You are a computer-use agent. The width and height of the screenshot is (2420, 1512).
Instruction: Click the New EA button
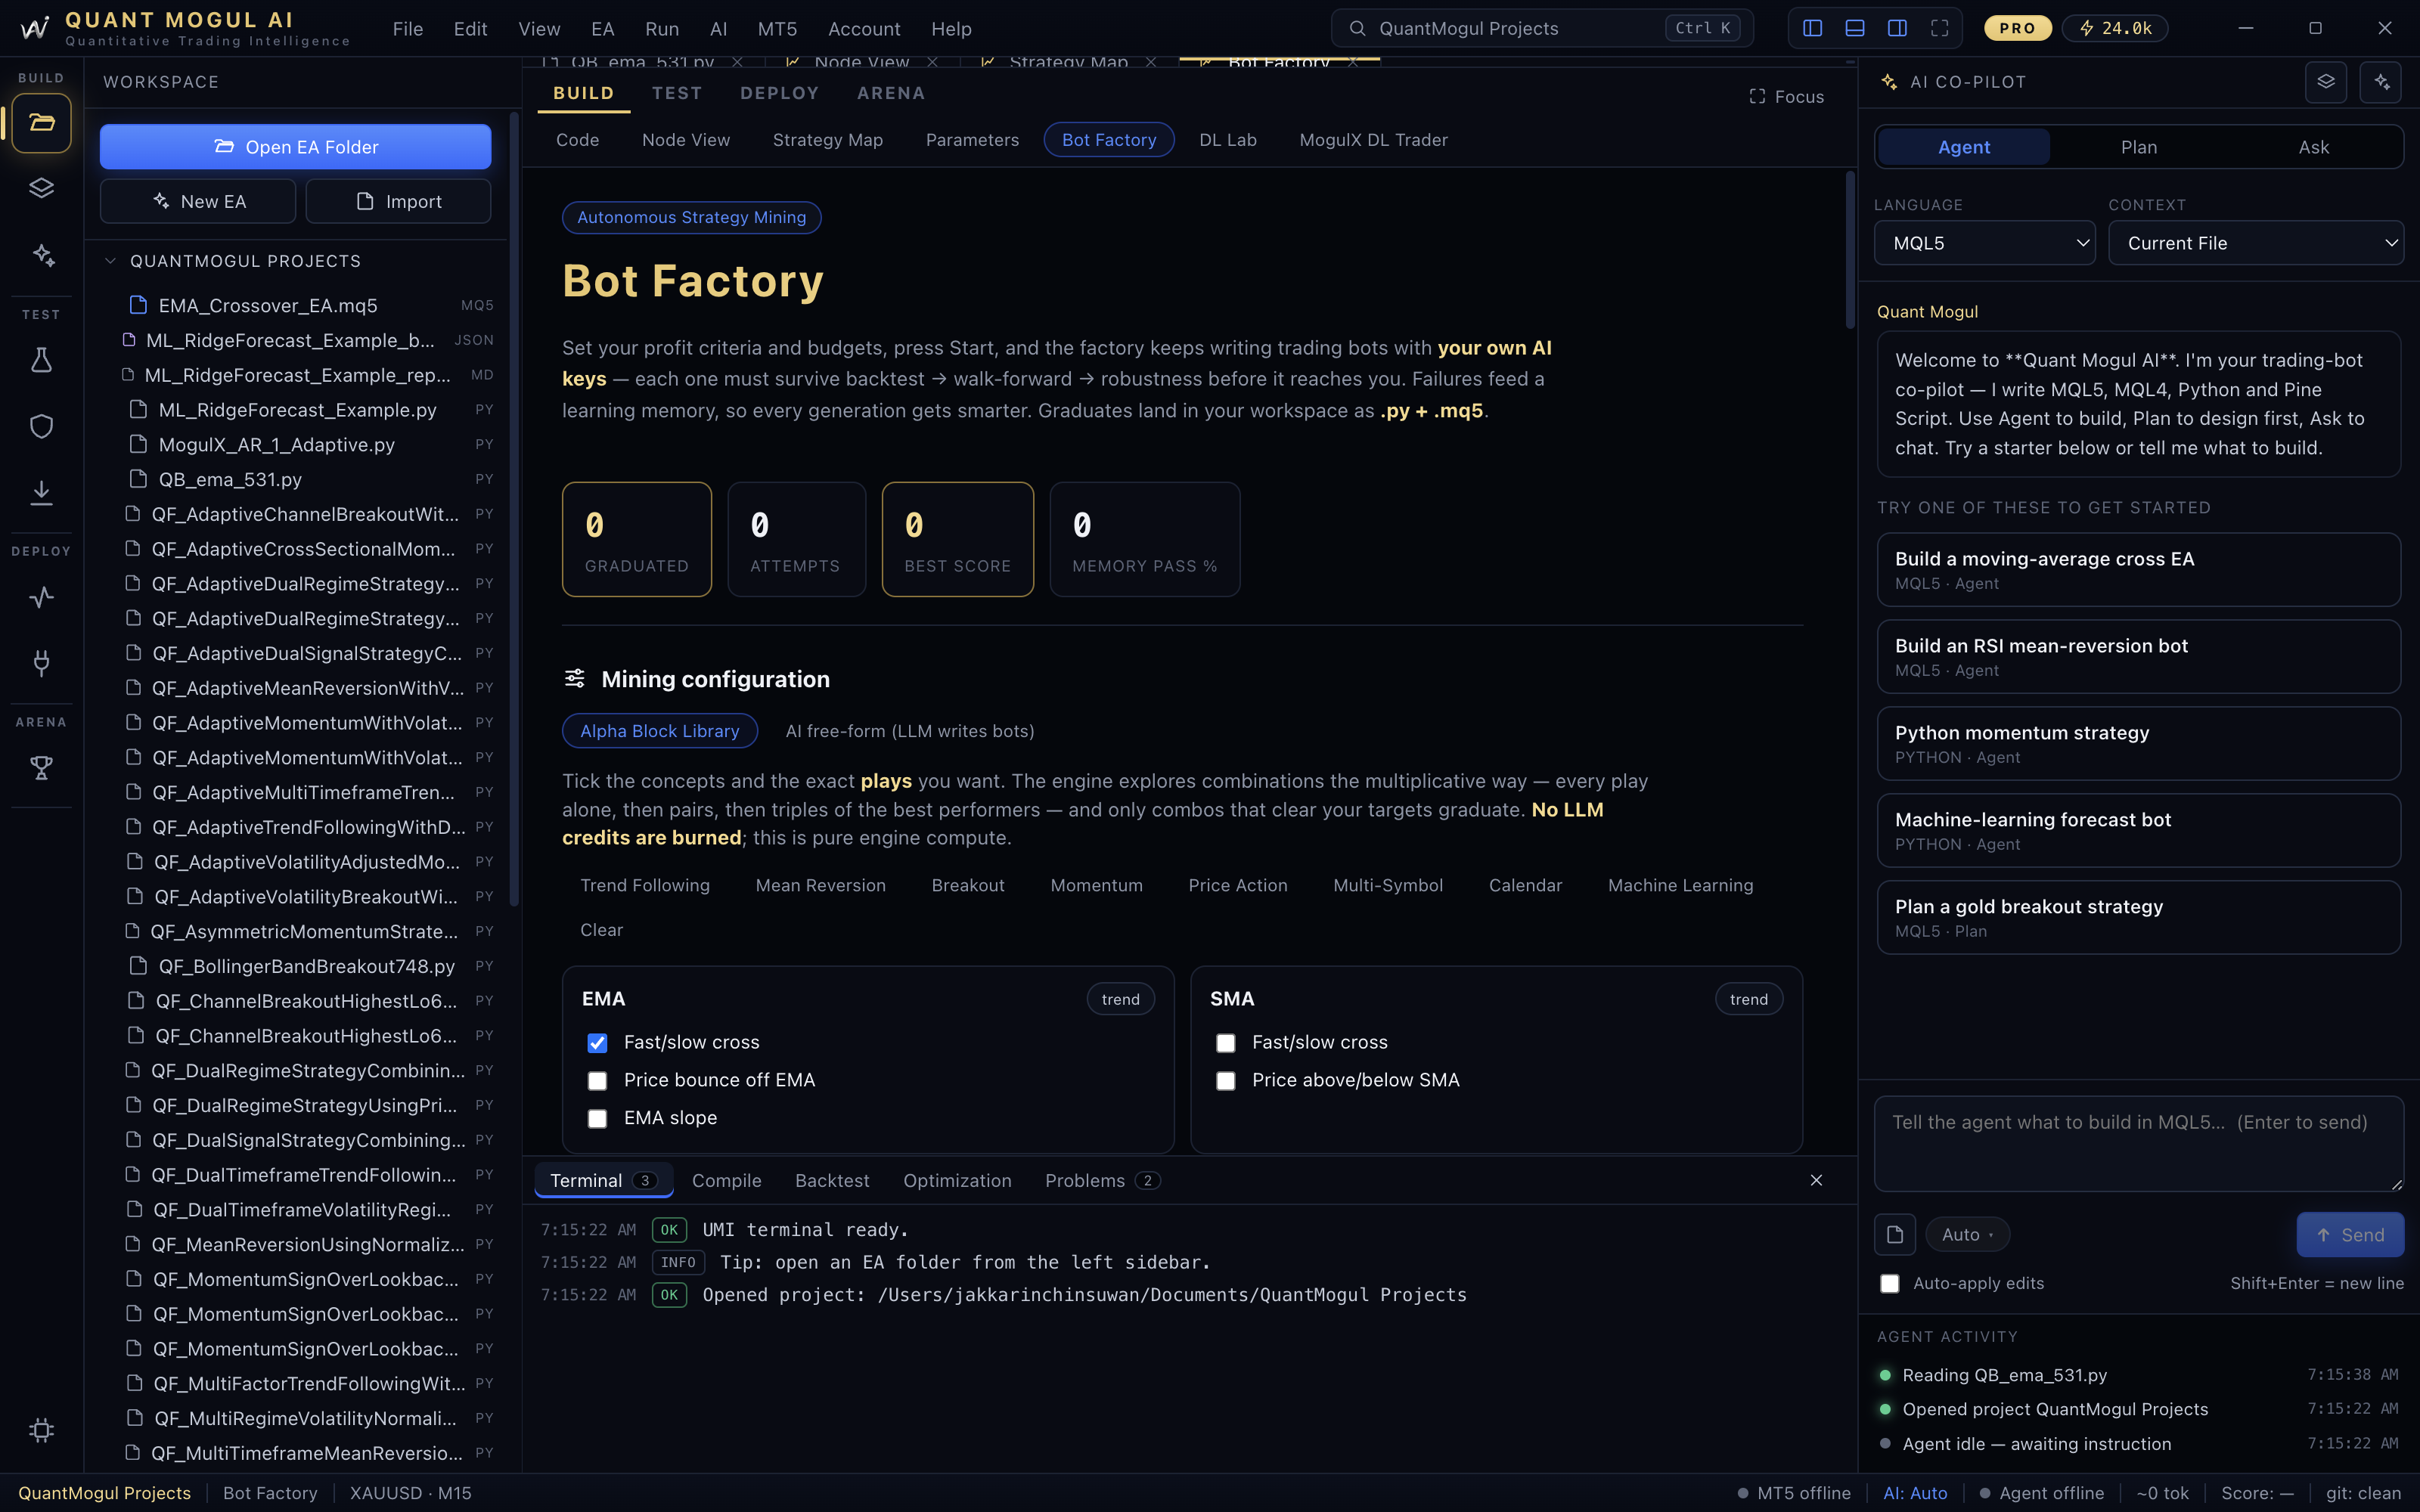[x=198, y=201]
